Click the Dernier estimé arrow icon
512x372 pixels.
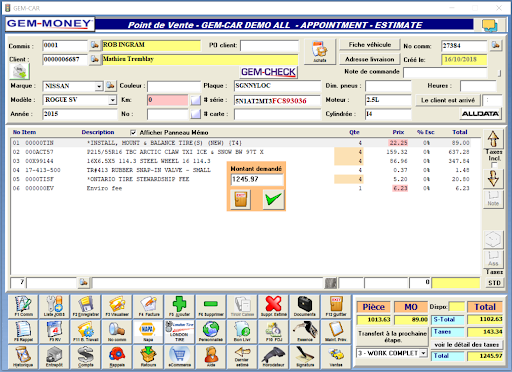[x=242, y=356]
